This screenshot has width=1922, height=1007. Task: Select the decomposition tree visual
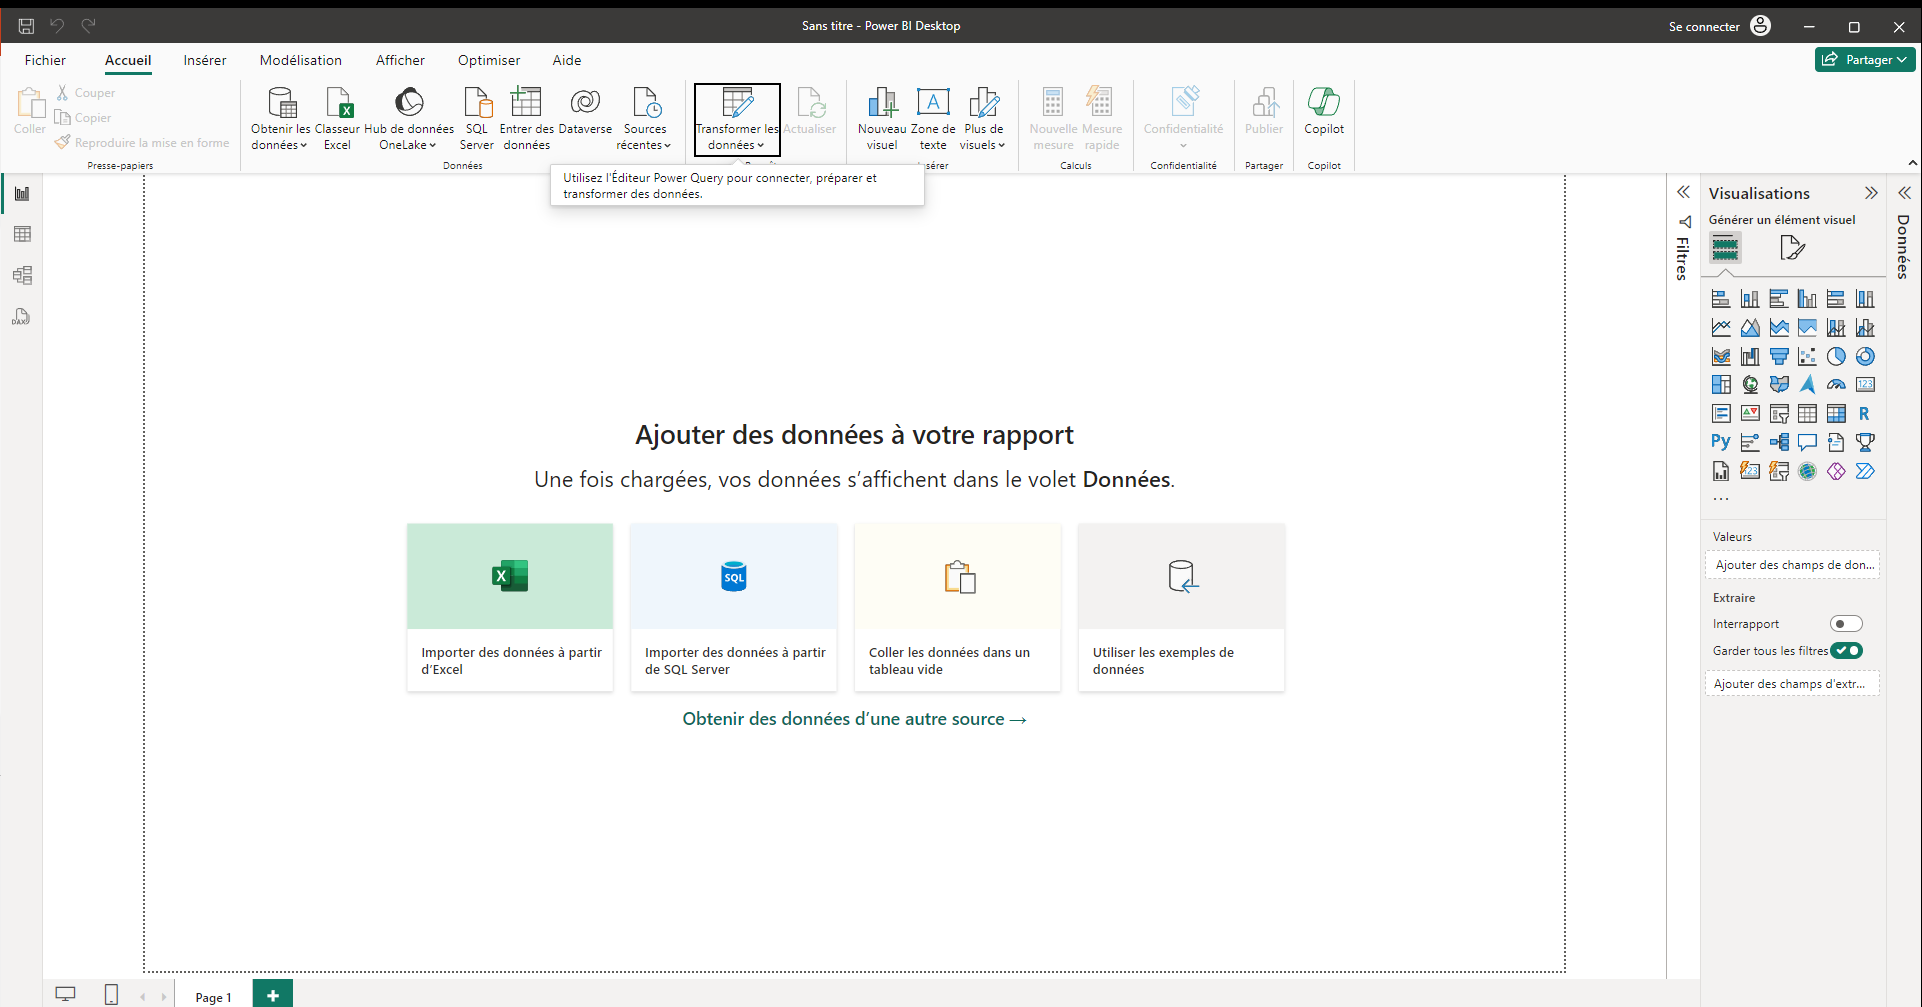(1779, 442)
